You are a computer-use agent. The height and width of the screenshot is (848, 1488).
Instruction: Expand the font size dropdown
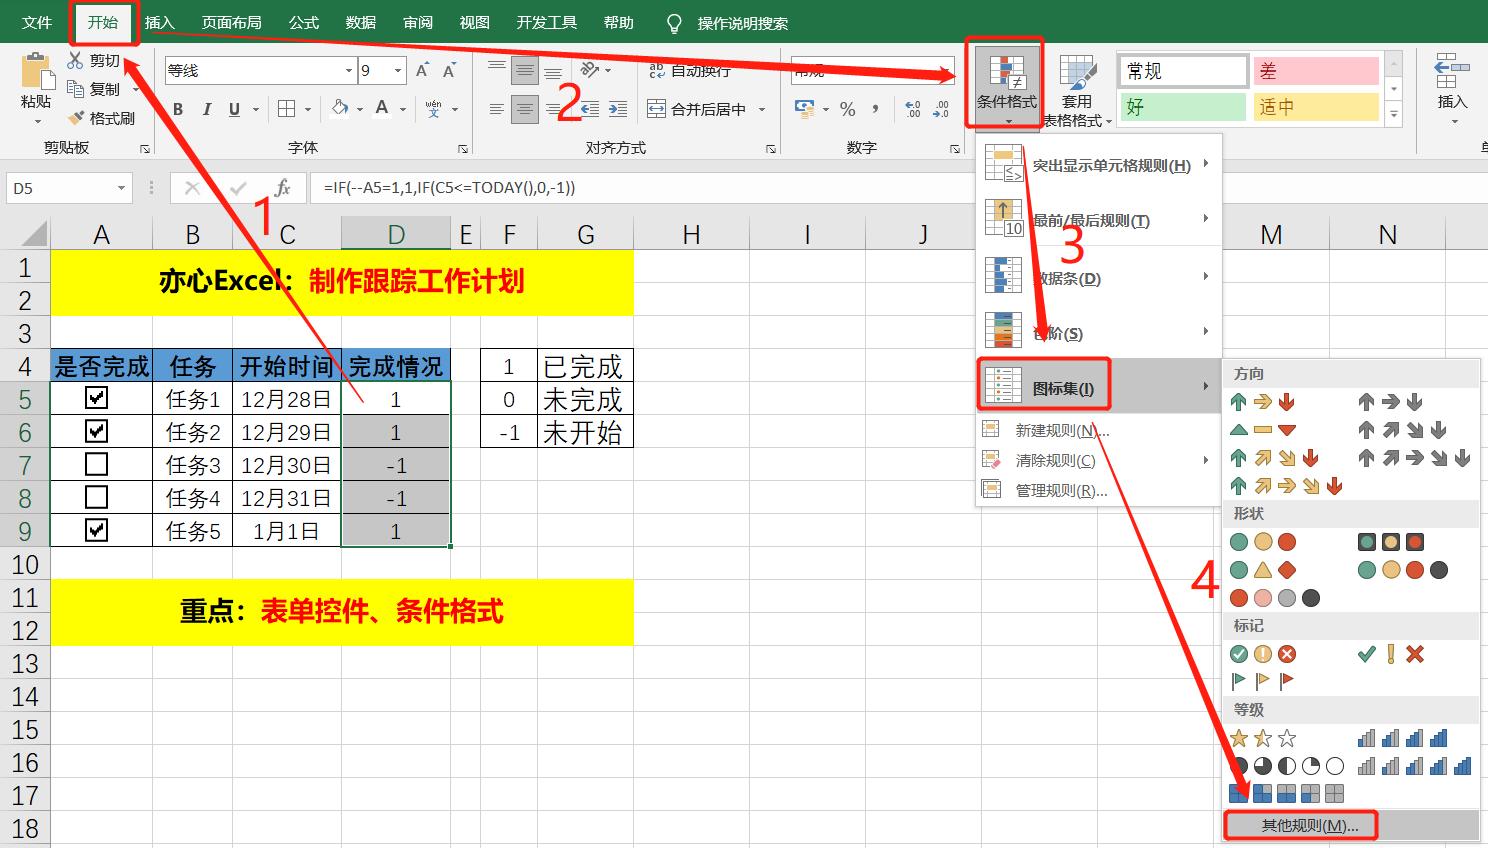(396, 70)
